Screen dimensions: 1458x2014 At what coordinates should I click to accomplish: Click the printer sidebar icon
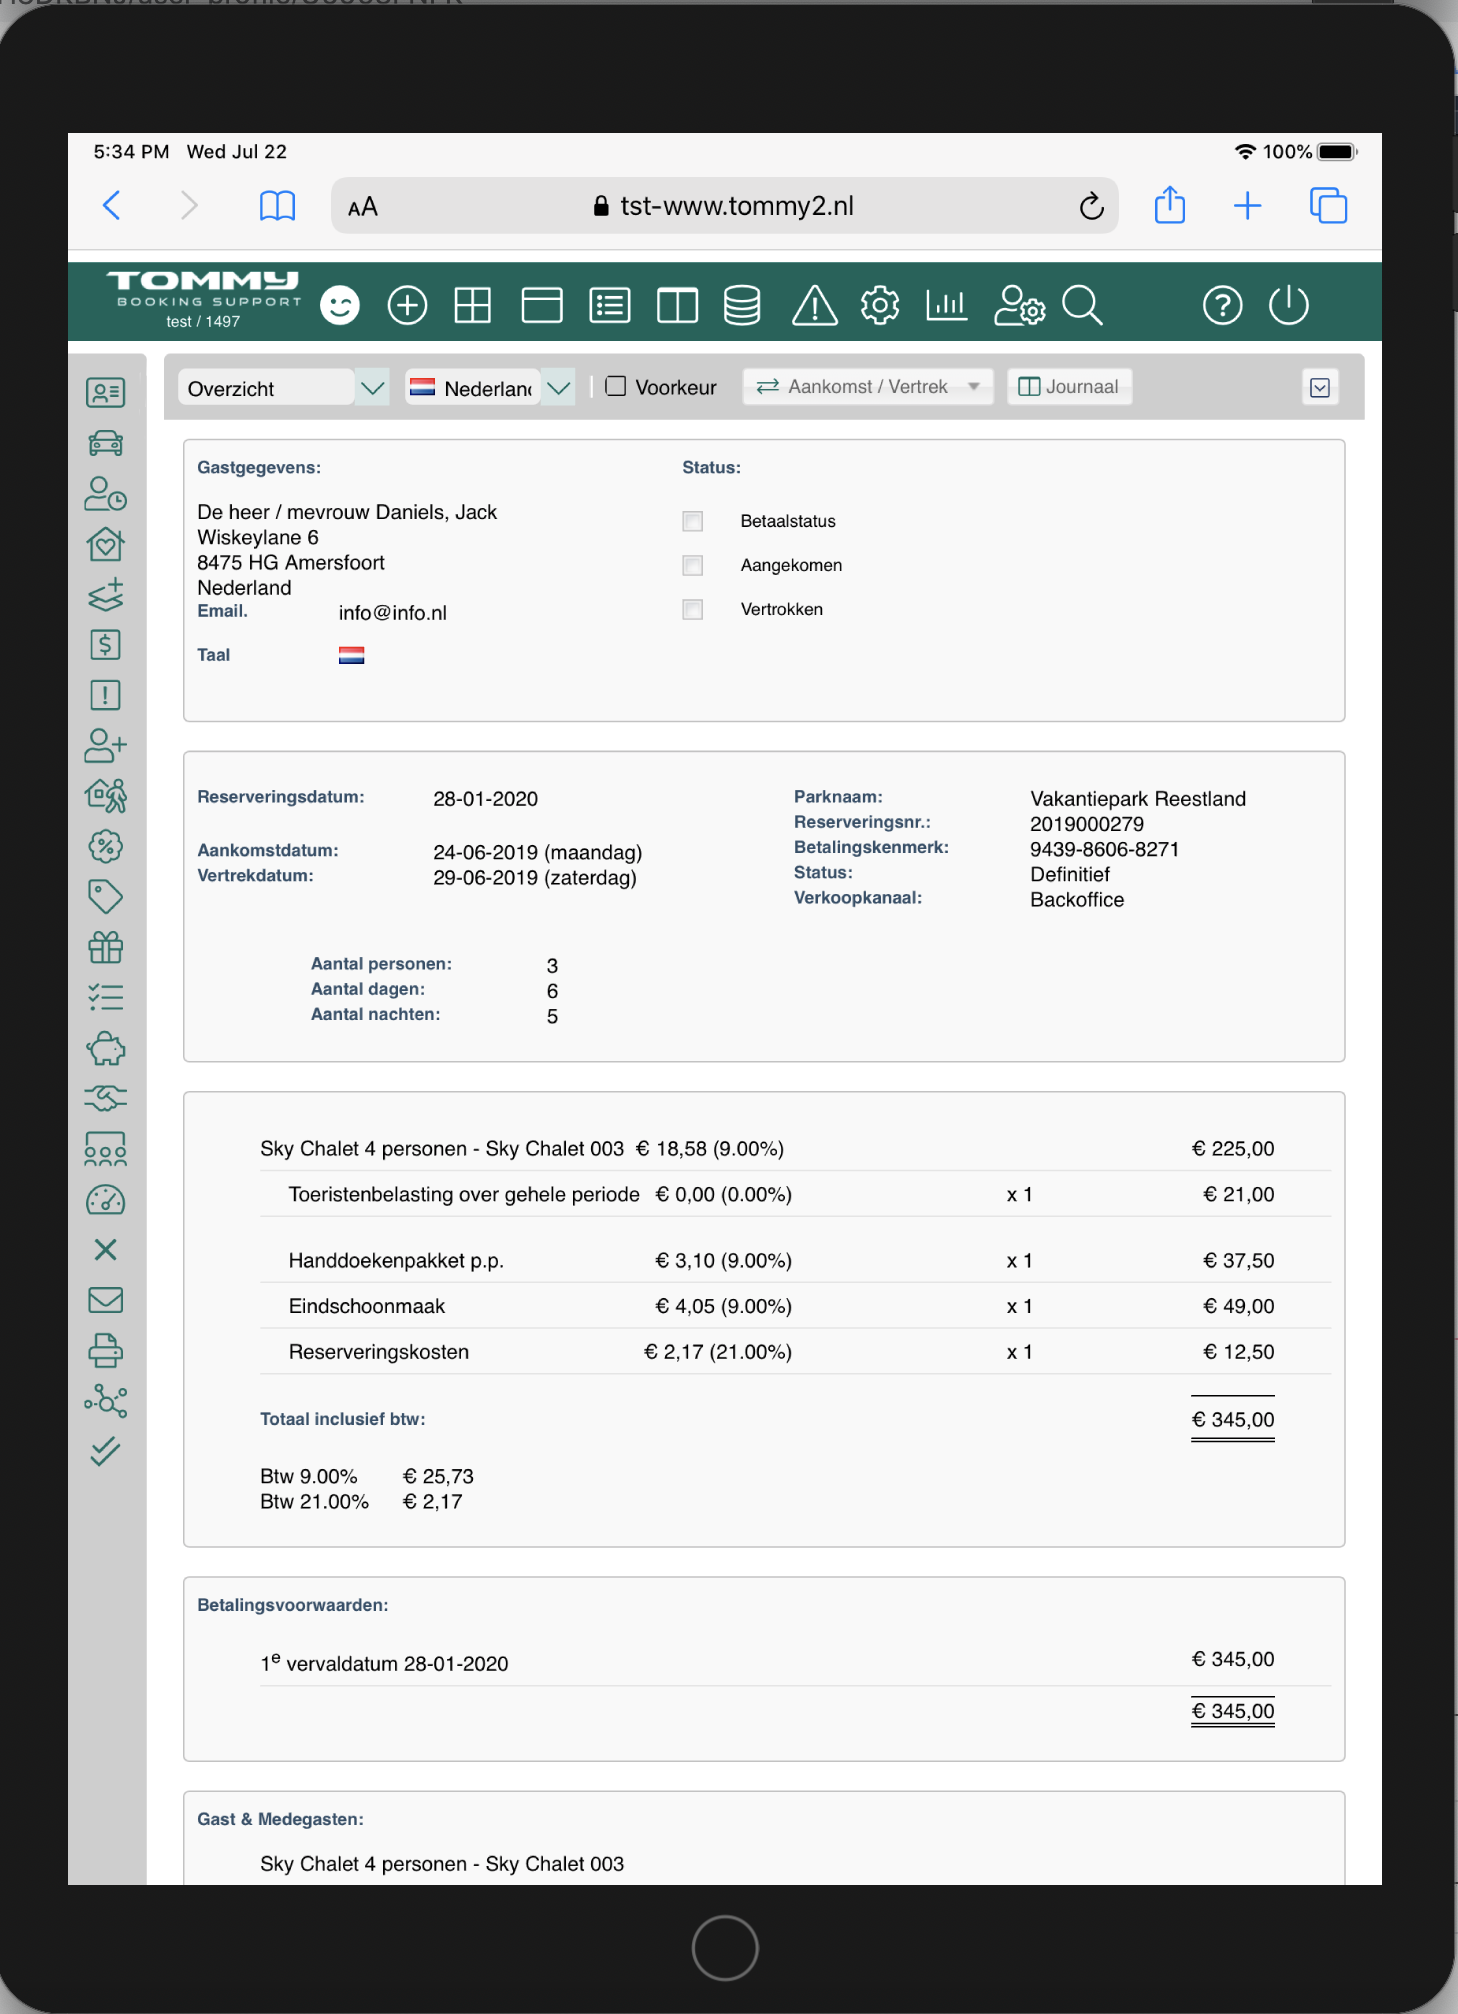click(x=105, y=1351)
